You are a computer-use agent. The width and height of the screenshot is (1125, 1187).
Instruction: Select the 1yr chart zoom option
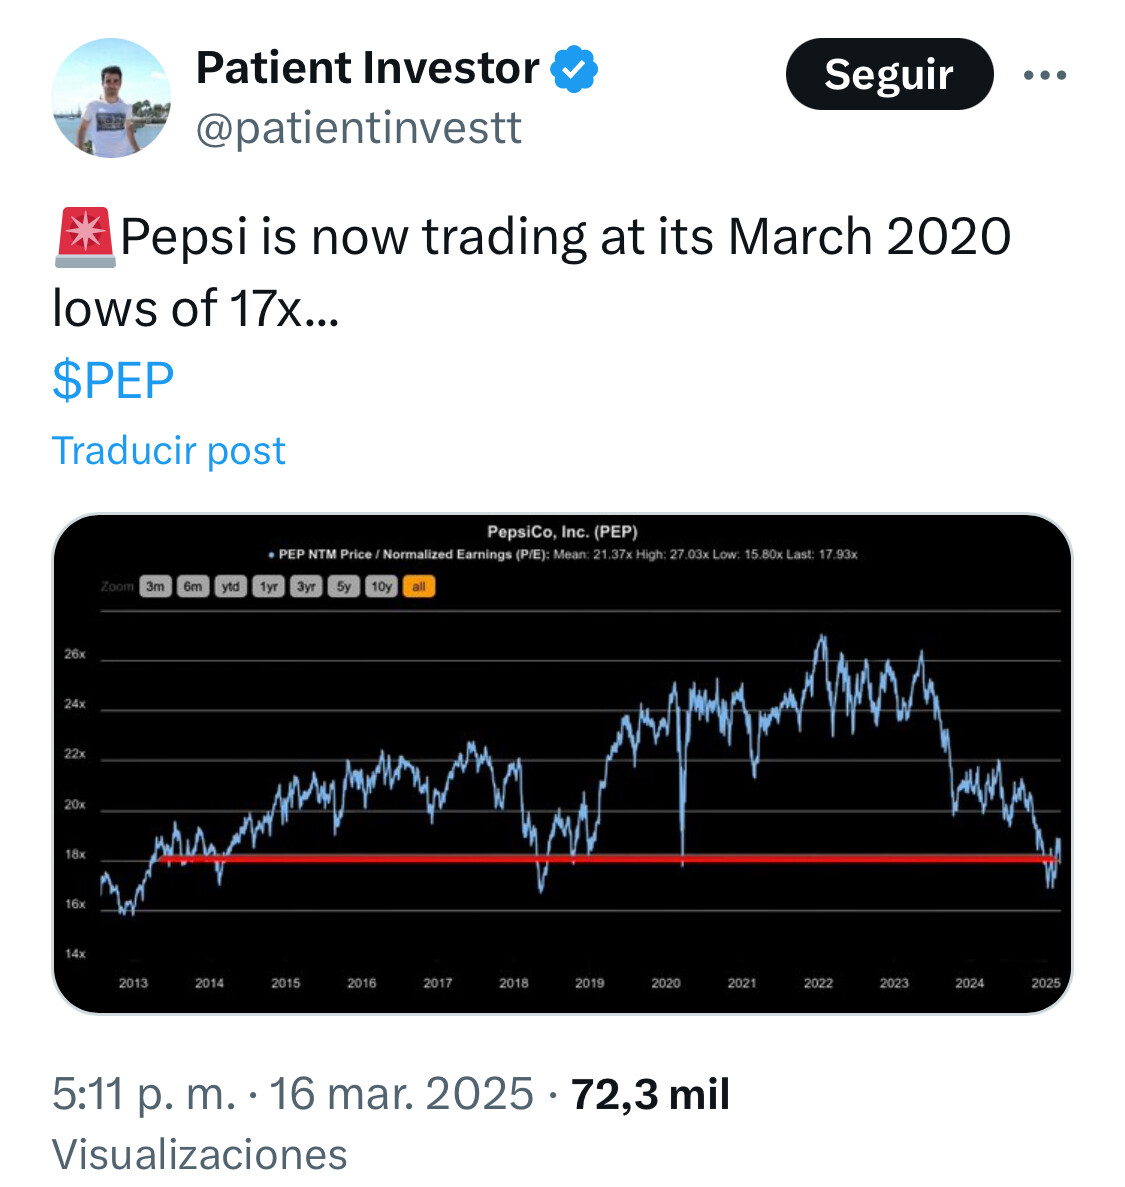pos(269,587)
